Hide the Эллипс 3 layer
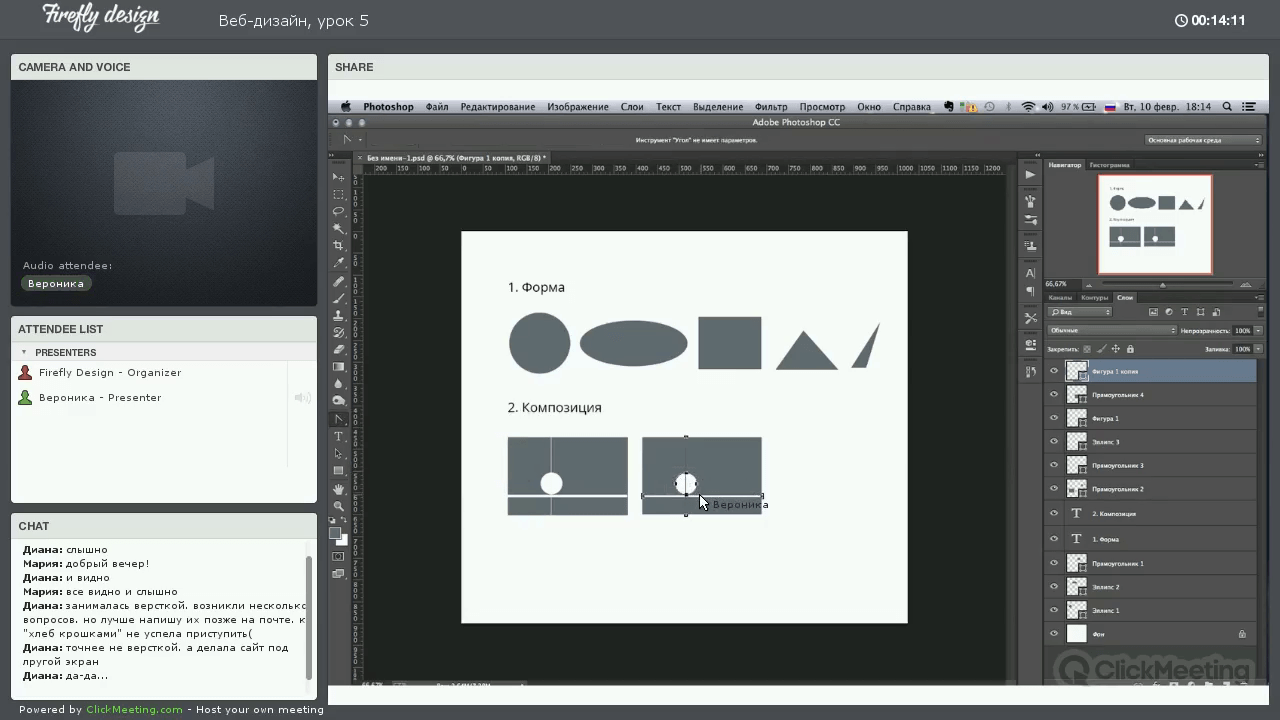This screenshot has height=720, width=1280. point(1053,442)
